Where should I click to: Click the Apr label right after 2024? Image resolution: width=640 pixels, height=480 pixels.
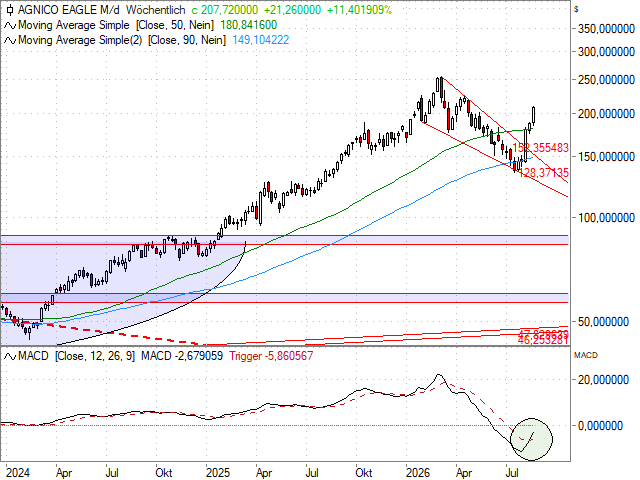pyautogui.click(x=64, y=473)
